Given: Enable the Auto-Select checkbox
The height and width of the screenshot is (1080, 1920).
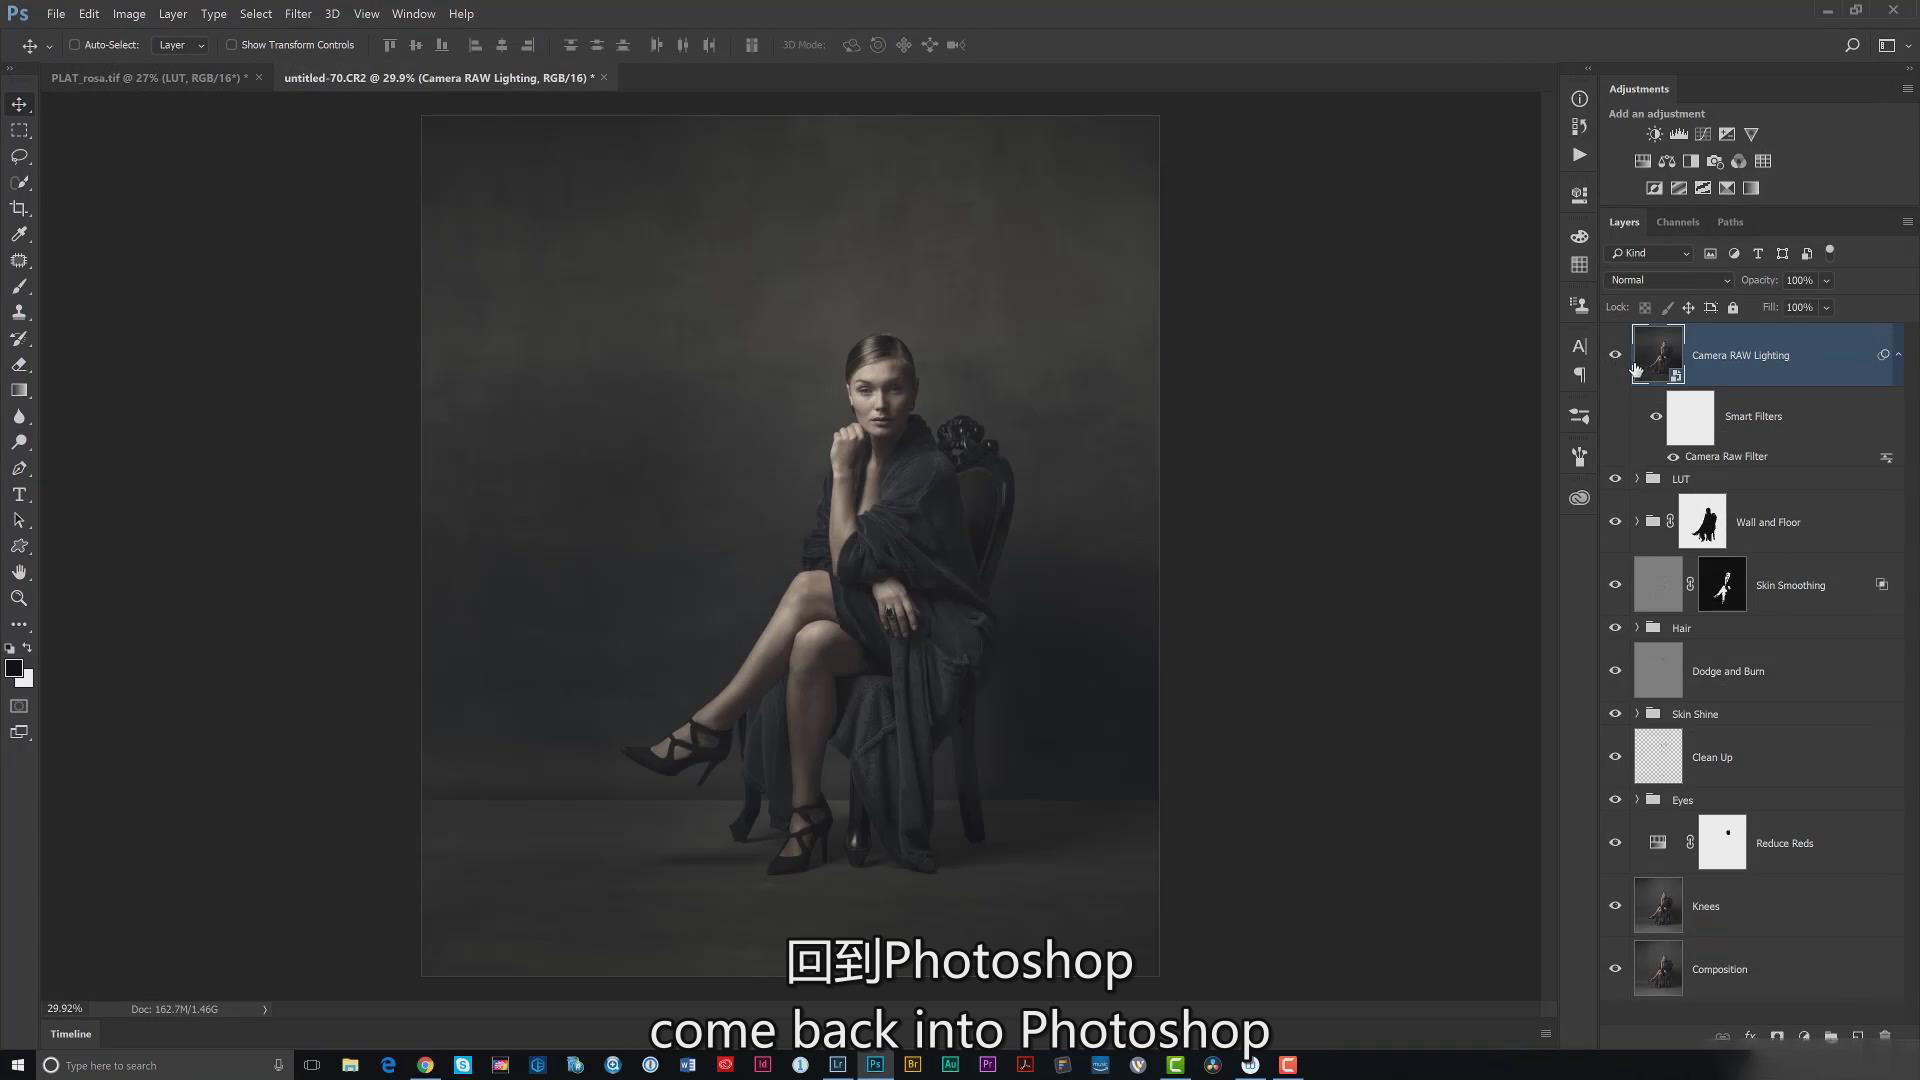Looking at the screenshot, I should pos(74,45).
